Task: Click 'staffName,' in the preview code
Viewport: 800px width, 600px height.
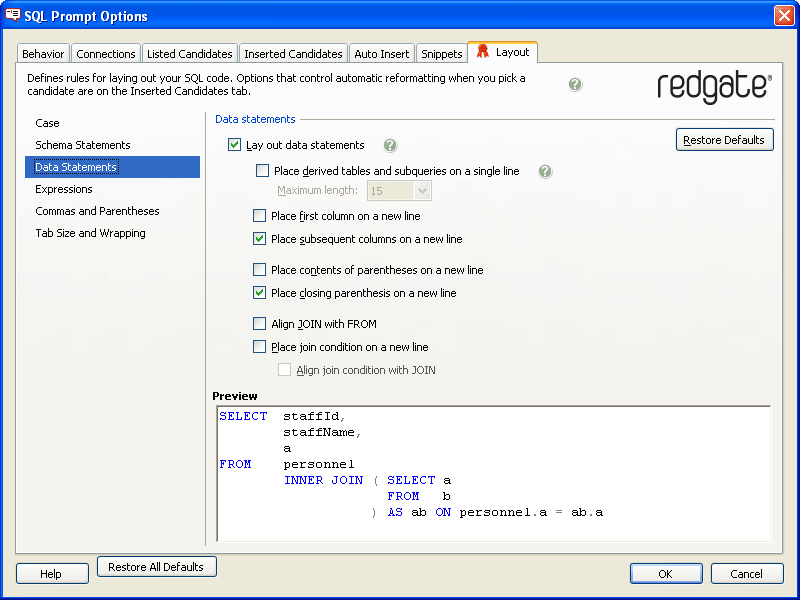Action: tap(322, 433)
